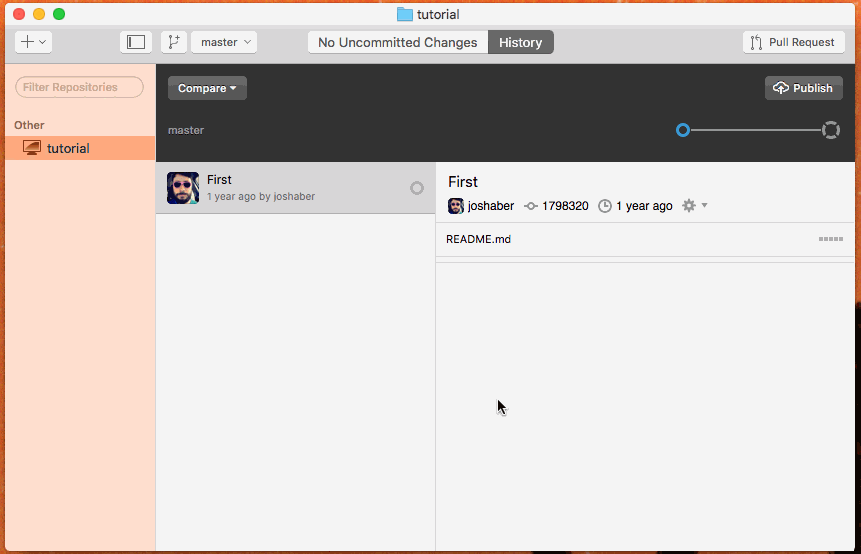This screenshot has height=554, width=861.
Task: Click the README.md change indicator dots
Action: coord(831,239)
